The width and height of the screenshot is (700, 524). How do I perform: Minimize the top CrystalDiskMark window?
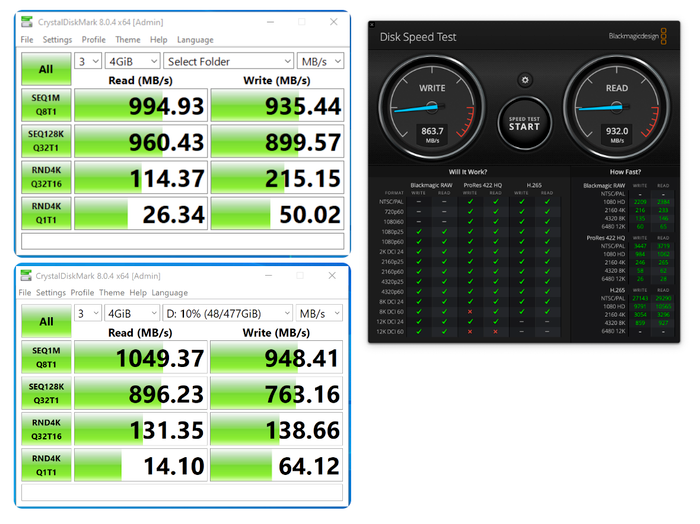click(x=270, y=22)
